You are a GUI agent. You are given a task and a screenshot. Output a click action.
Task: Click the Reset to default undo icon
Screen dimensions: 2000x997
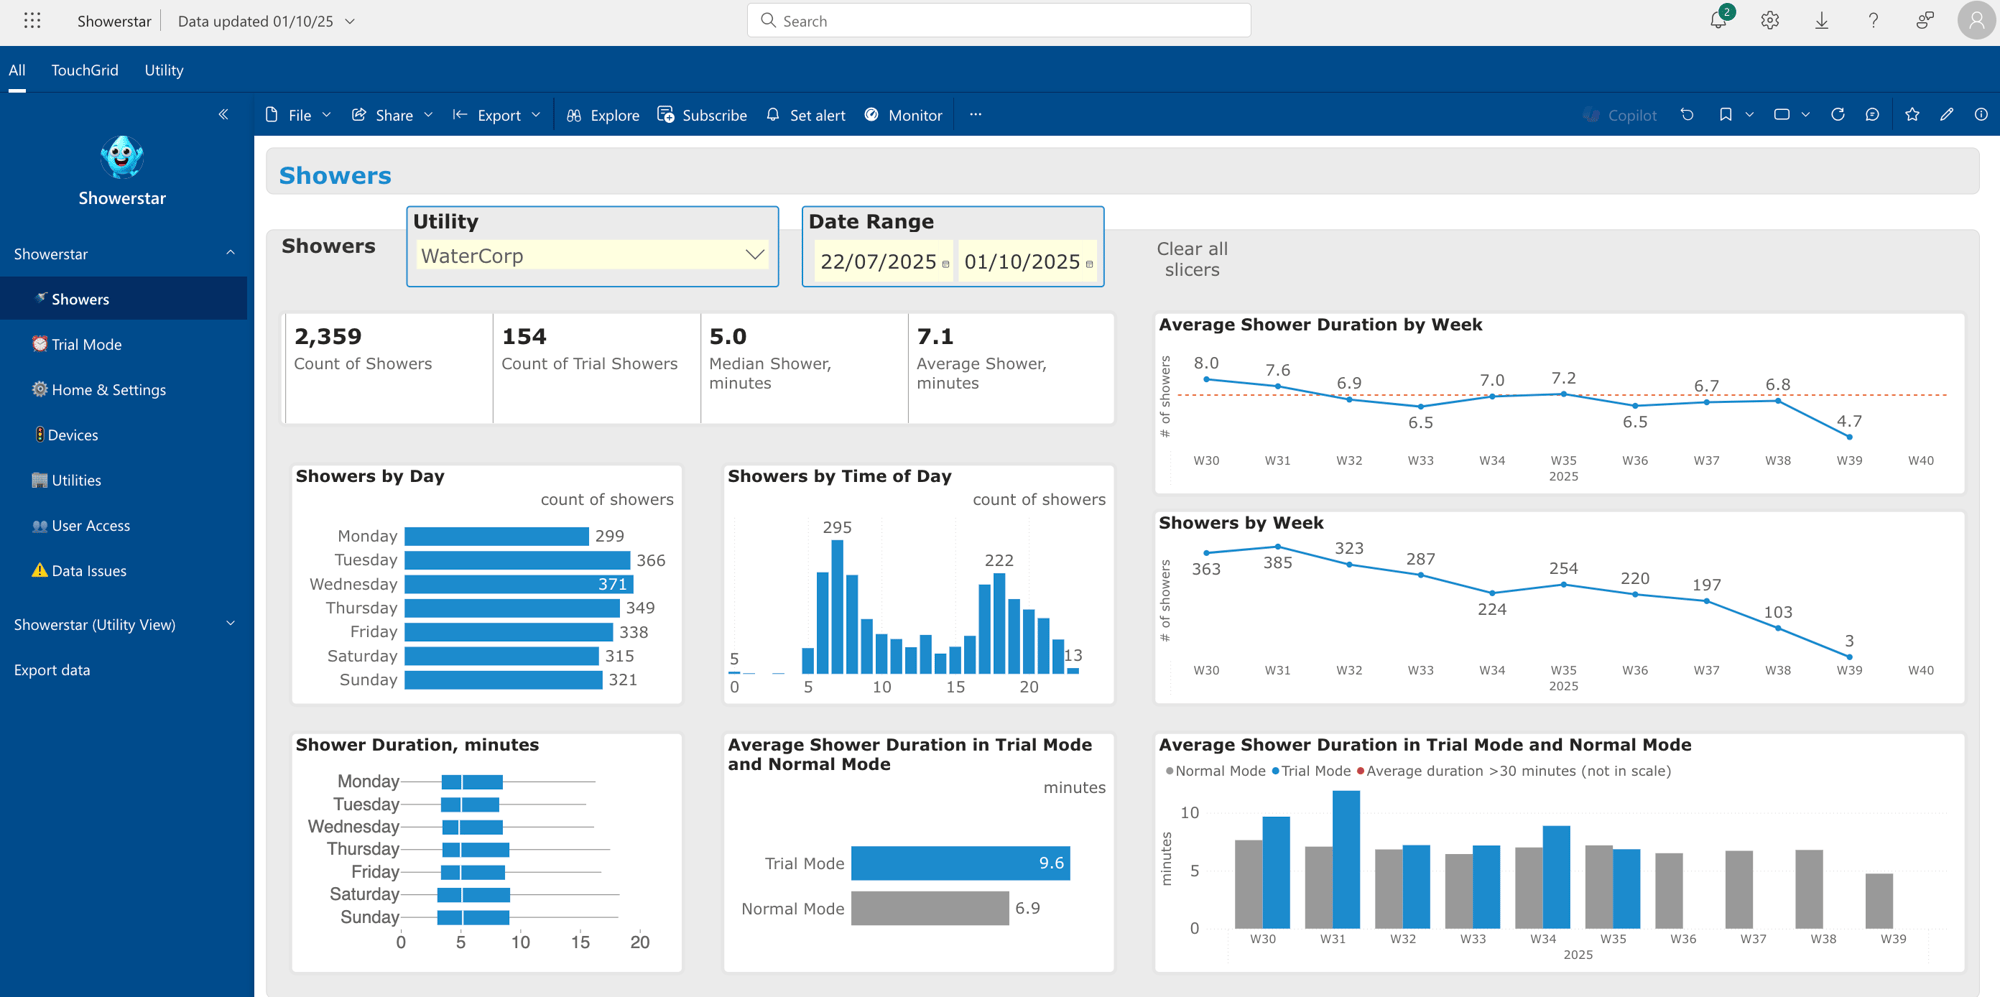[x=1687, y=115]
